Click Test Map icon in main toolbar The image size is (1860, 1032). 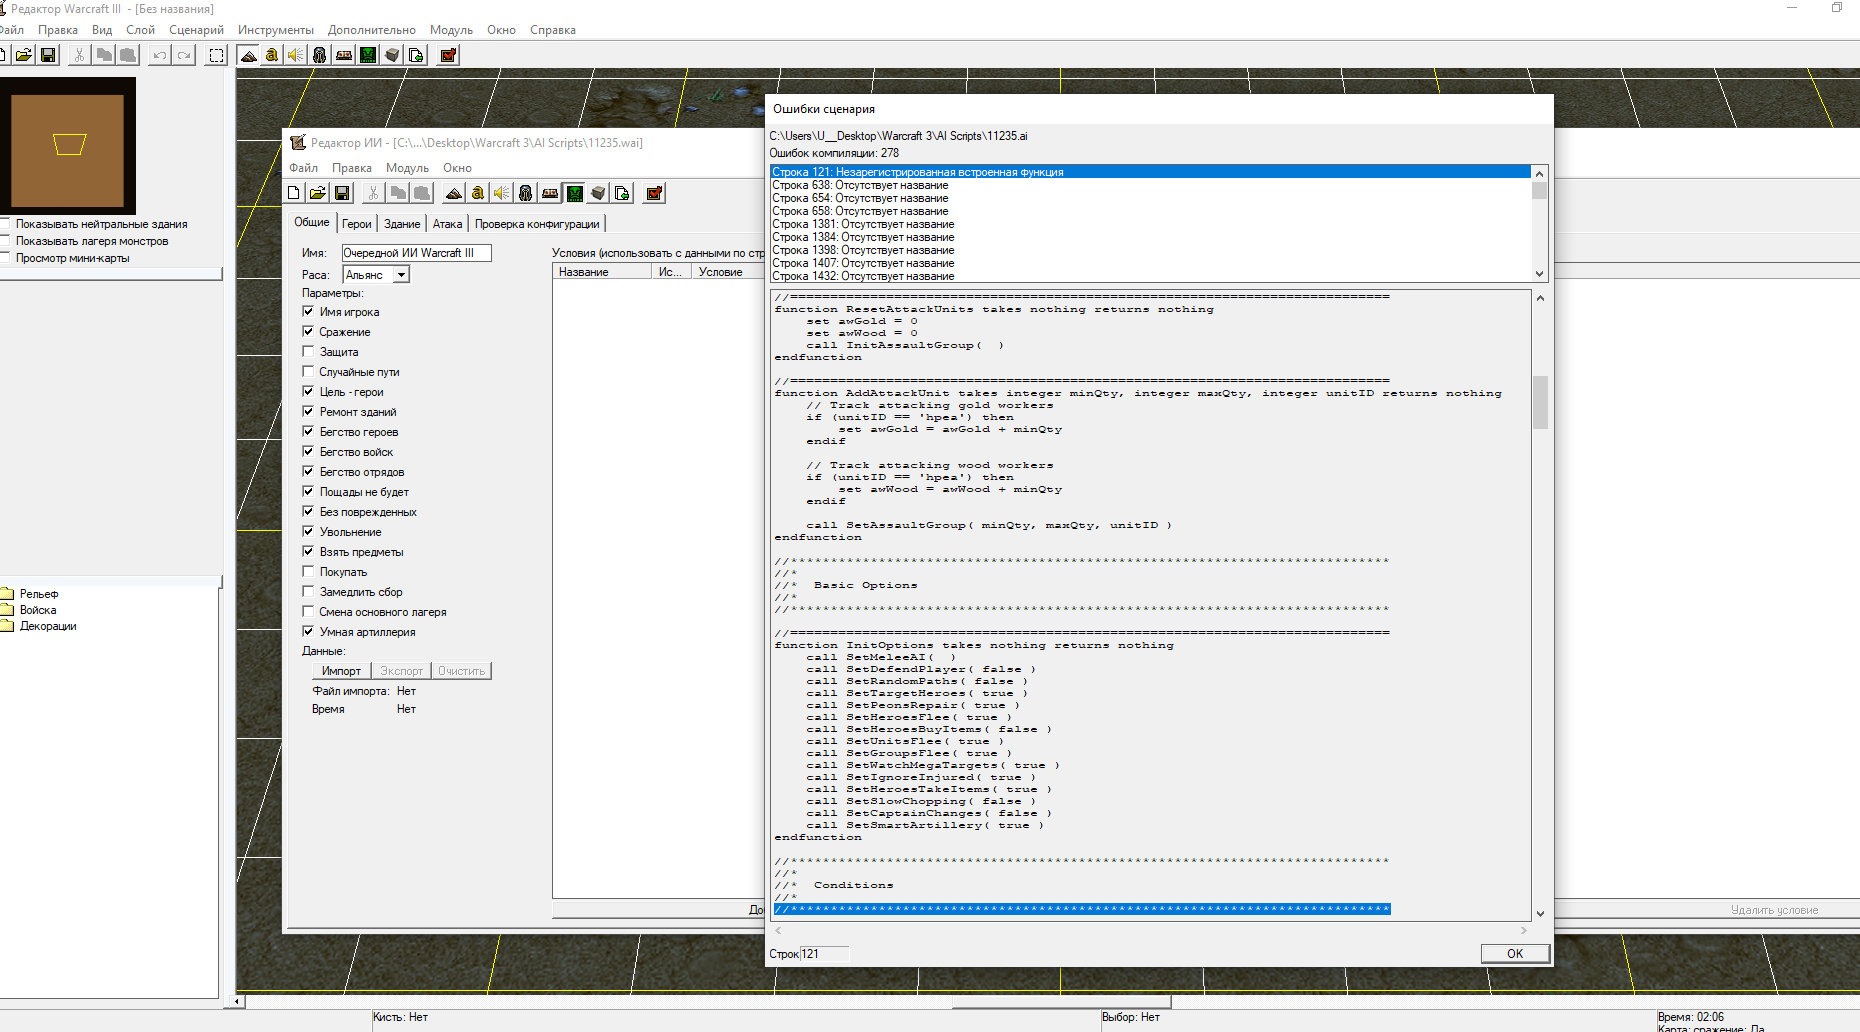[448, 55]
